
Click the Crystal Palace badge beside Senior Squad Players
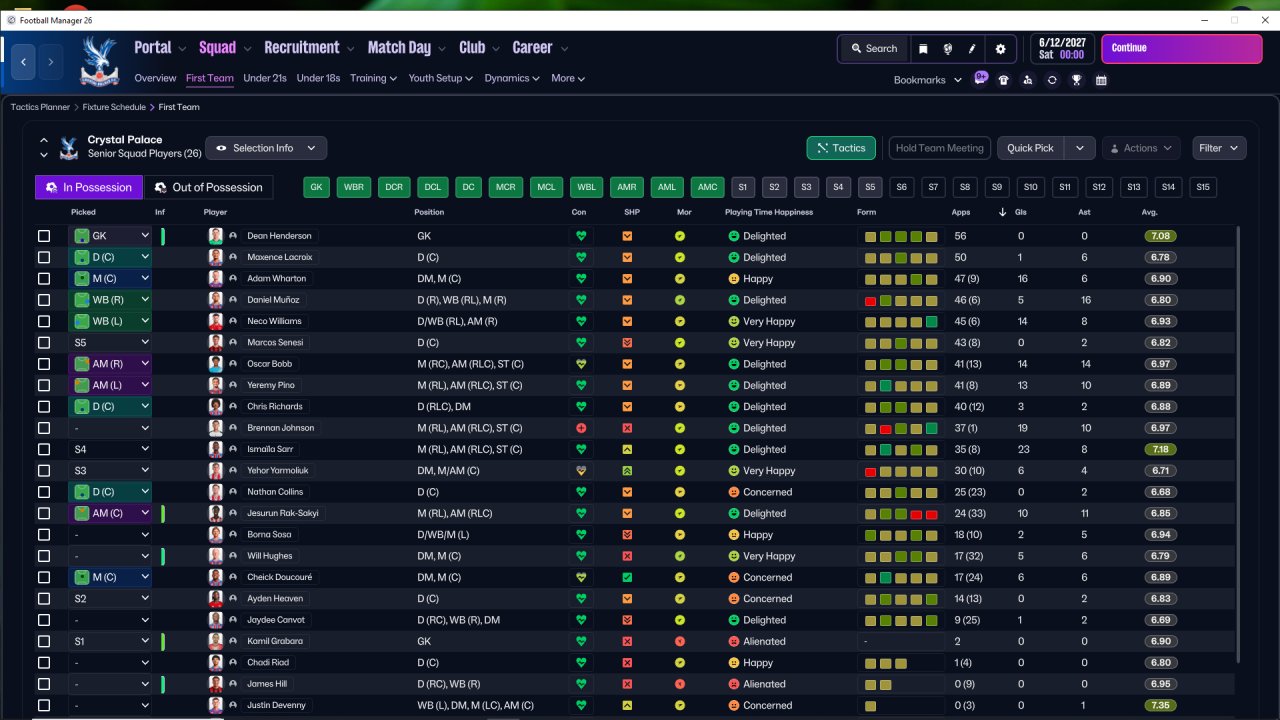pyautogui.click(x=69, y=148)
